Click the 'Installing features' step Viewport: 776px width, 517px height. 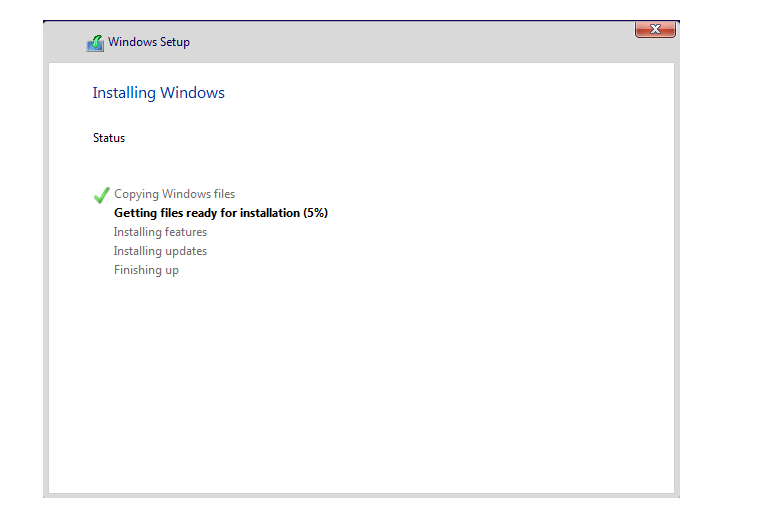point(160,232)
